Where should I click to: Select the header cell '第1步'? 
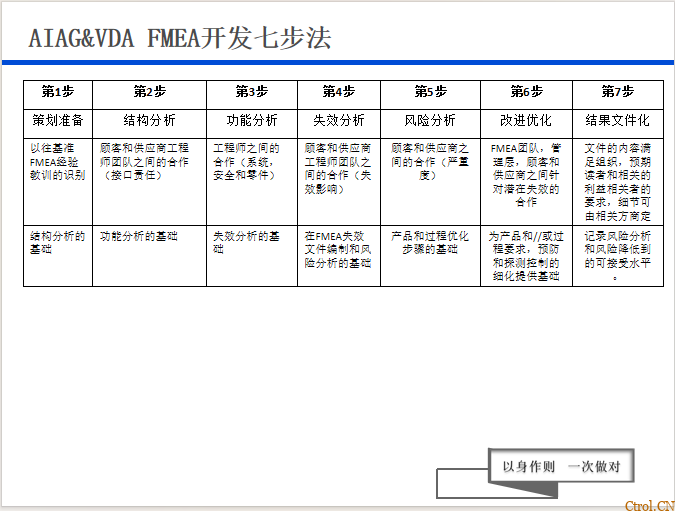point(58,95)
